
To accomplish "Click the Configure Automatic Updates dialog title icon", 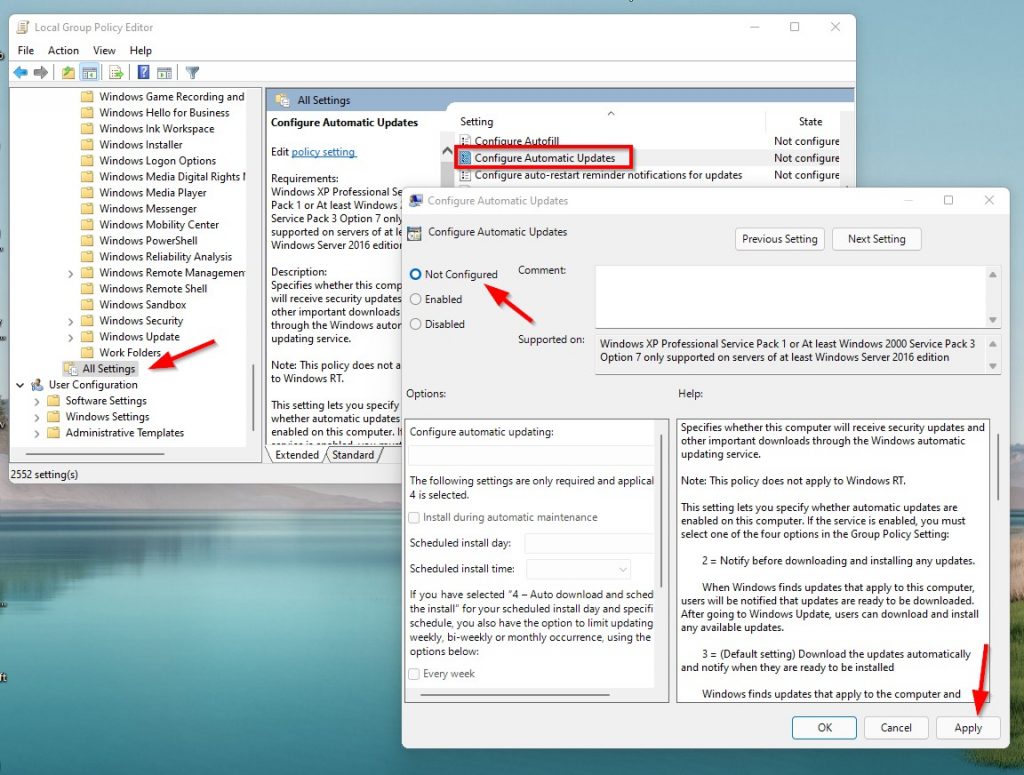I will pos(415,200).
